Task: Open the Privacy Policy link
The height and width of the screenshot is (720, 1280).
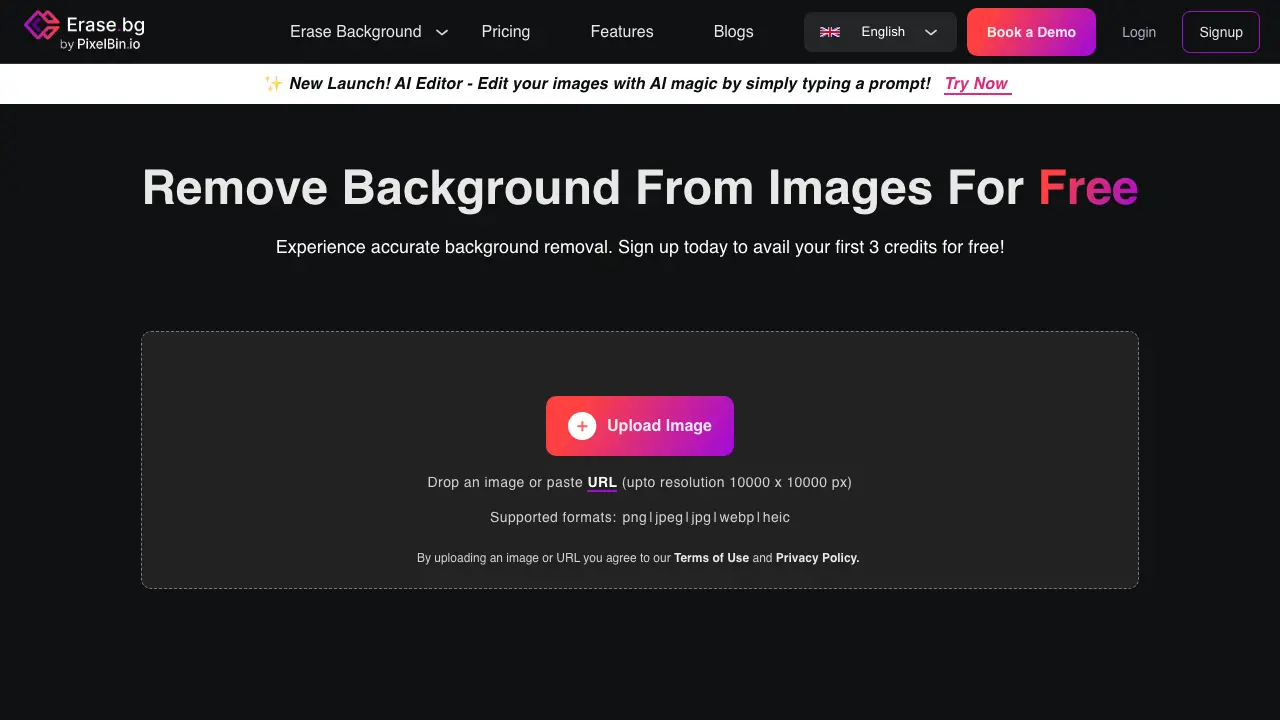Action: (x=817, y=558)
